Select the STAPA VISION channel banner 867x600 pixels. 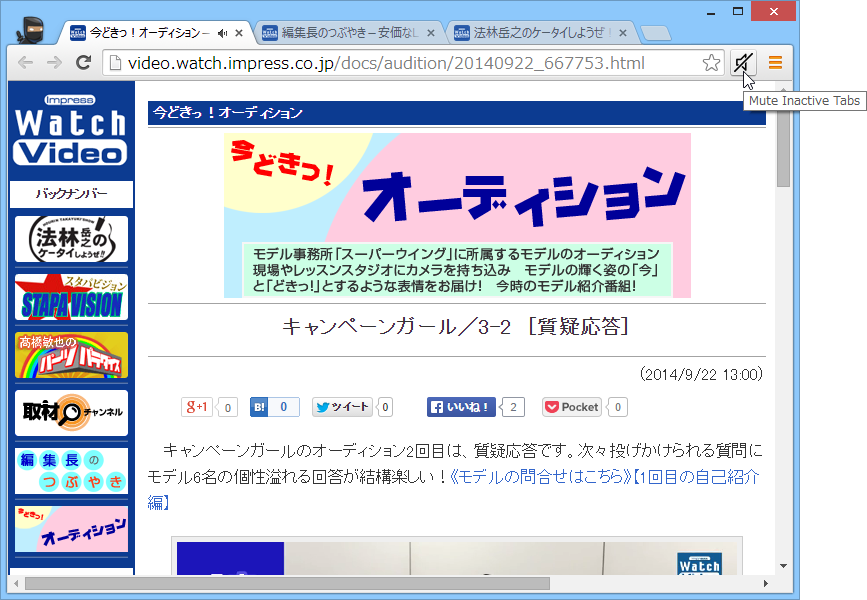point(70,296)
